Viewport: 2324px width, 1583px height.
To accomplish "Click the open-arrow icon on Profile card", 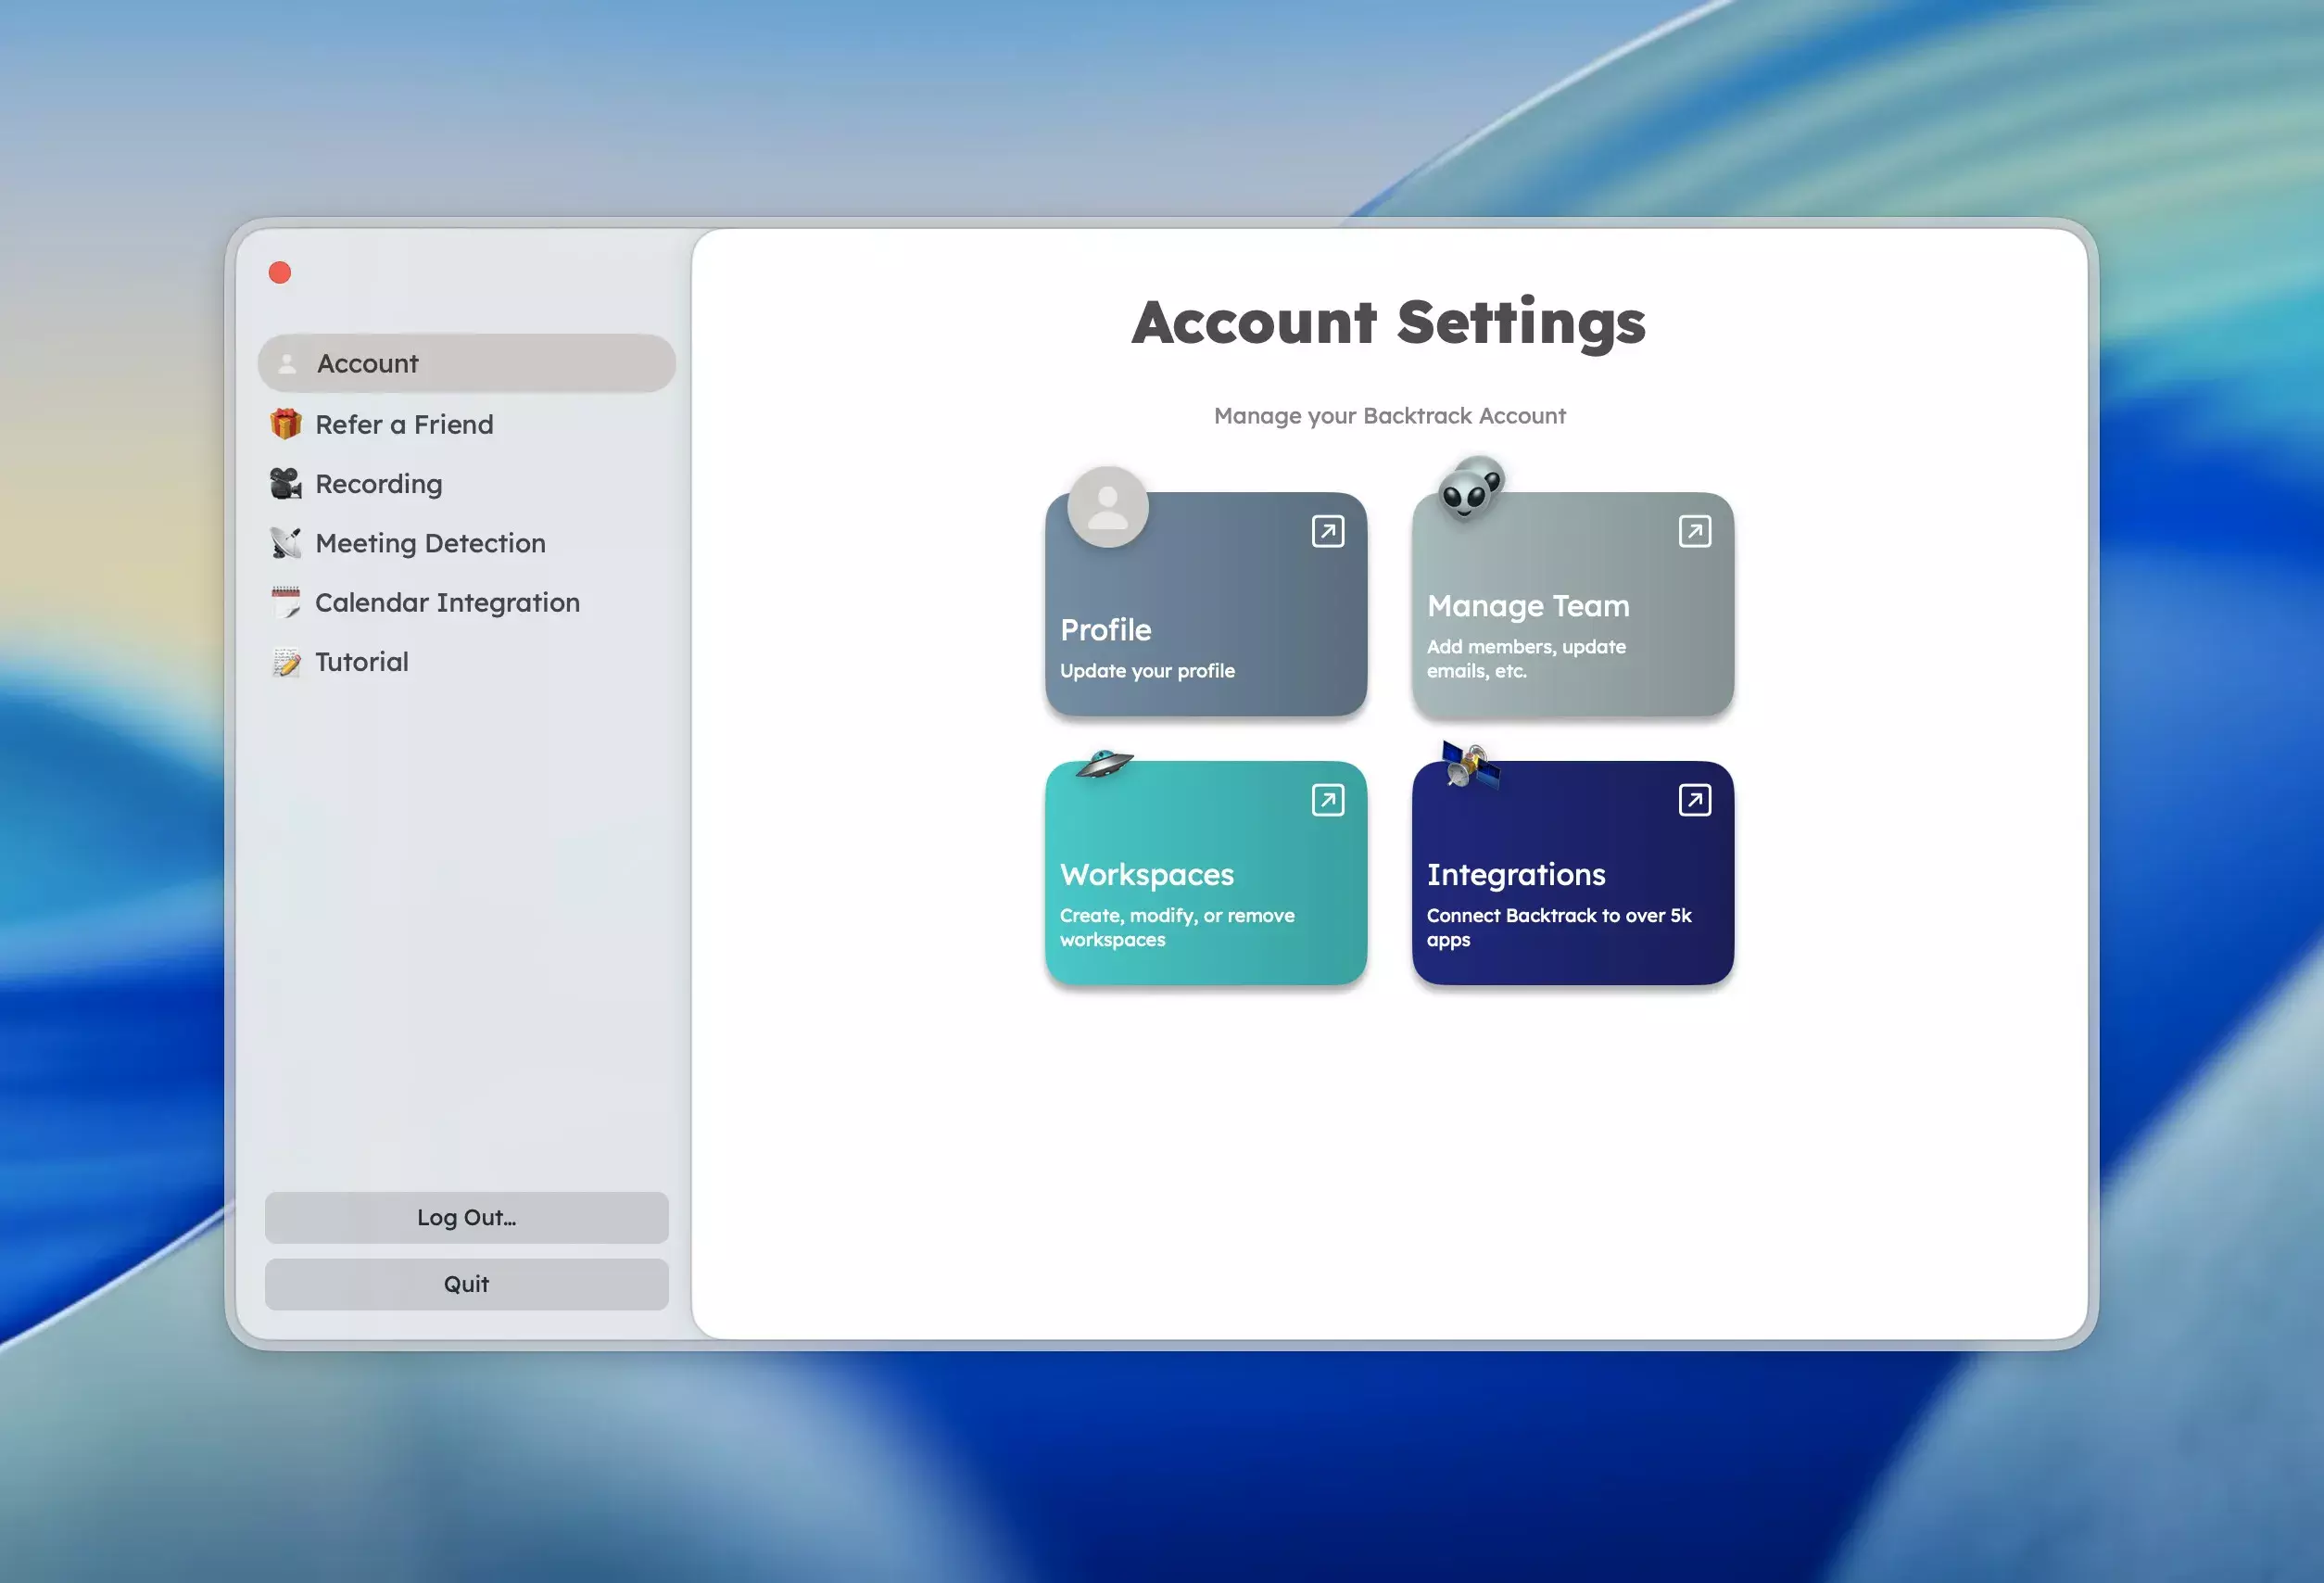I will click(1327, 531).
